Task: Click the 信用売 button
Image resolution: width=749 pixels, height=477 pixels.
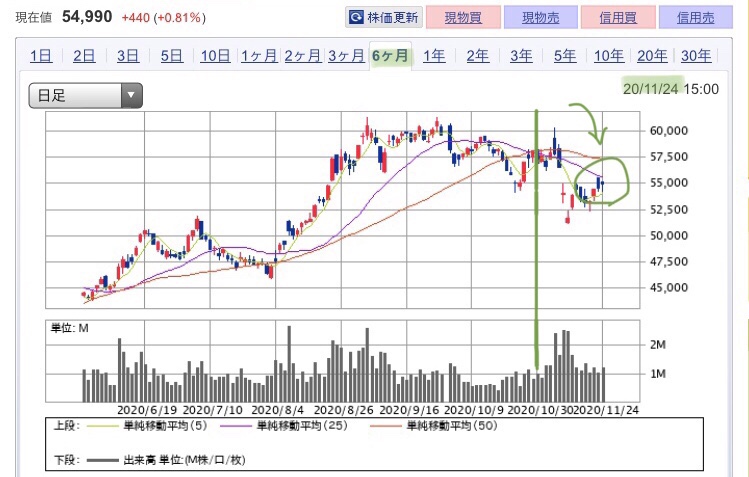Action: click(696, 18)
